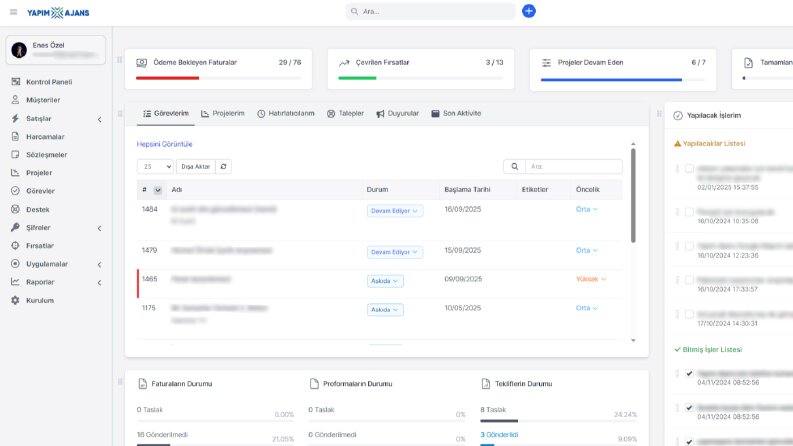Click Projeler Devam Eden sliders icon
793x446 pixels.
pyautogui.click(x=546, y=63)
